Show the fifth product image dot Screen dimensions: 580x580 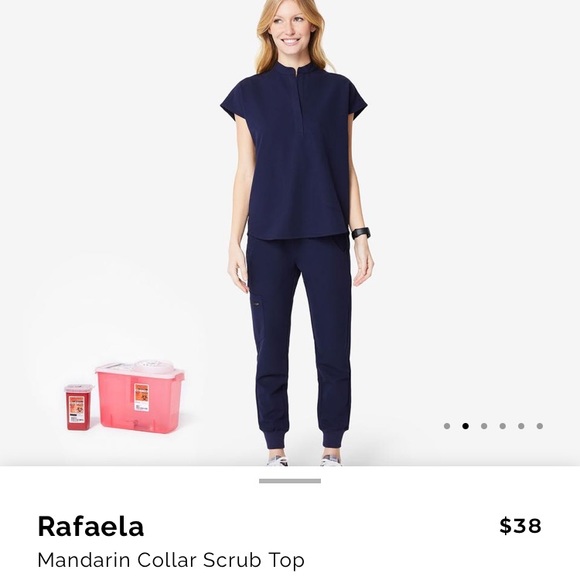[x=521, y=426]
